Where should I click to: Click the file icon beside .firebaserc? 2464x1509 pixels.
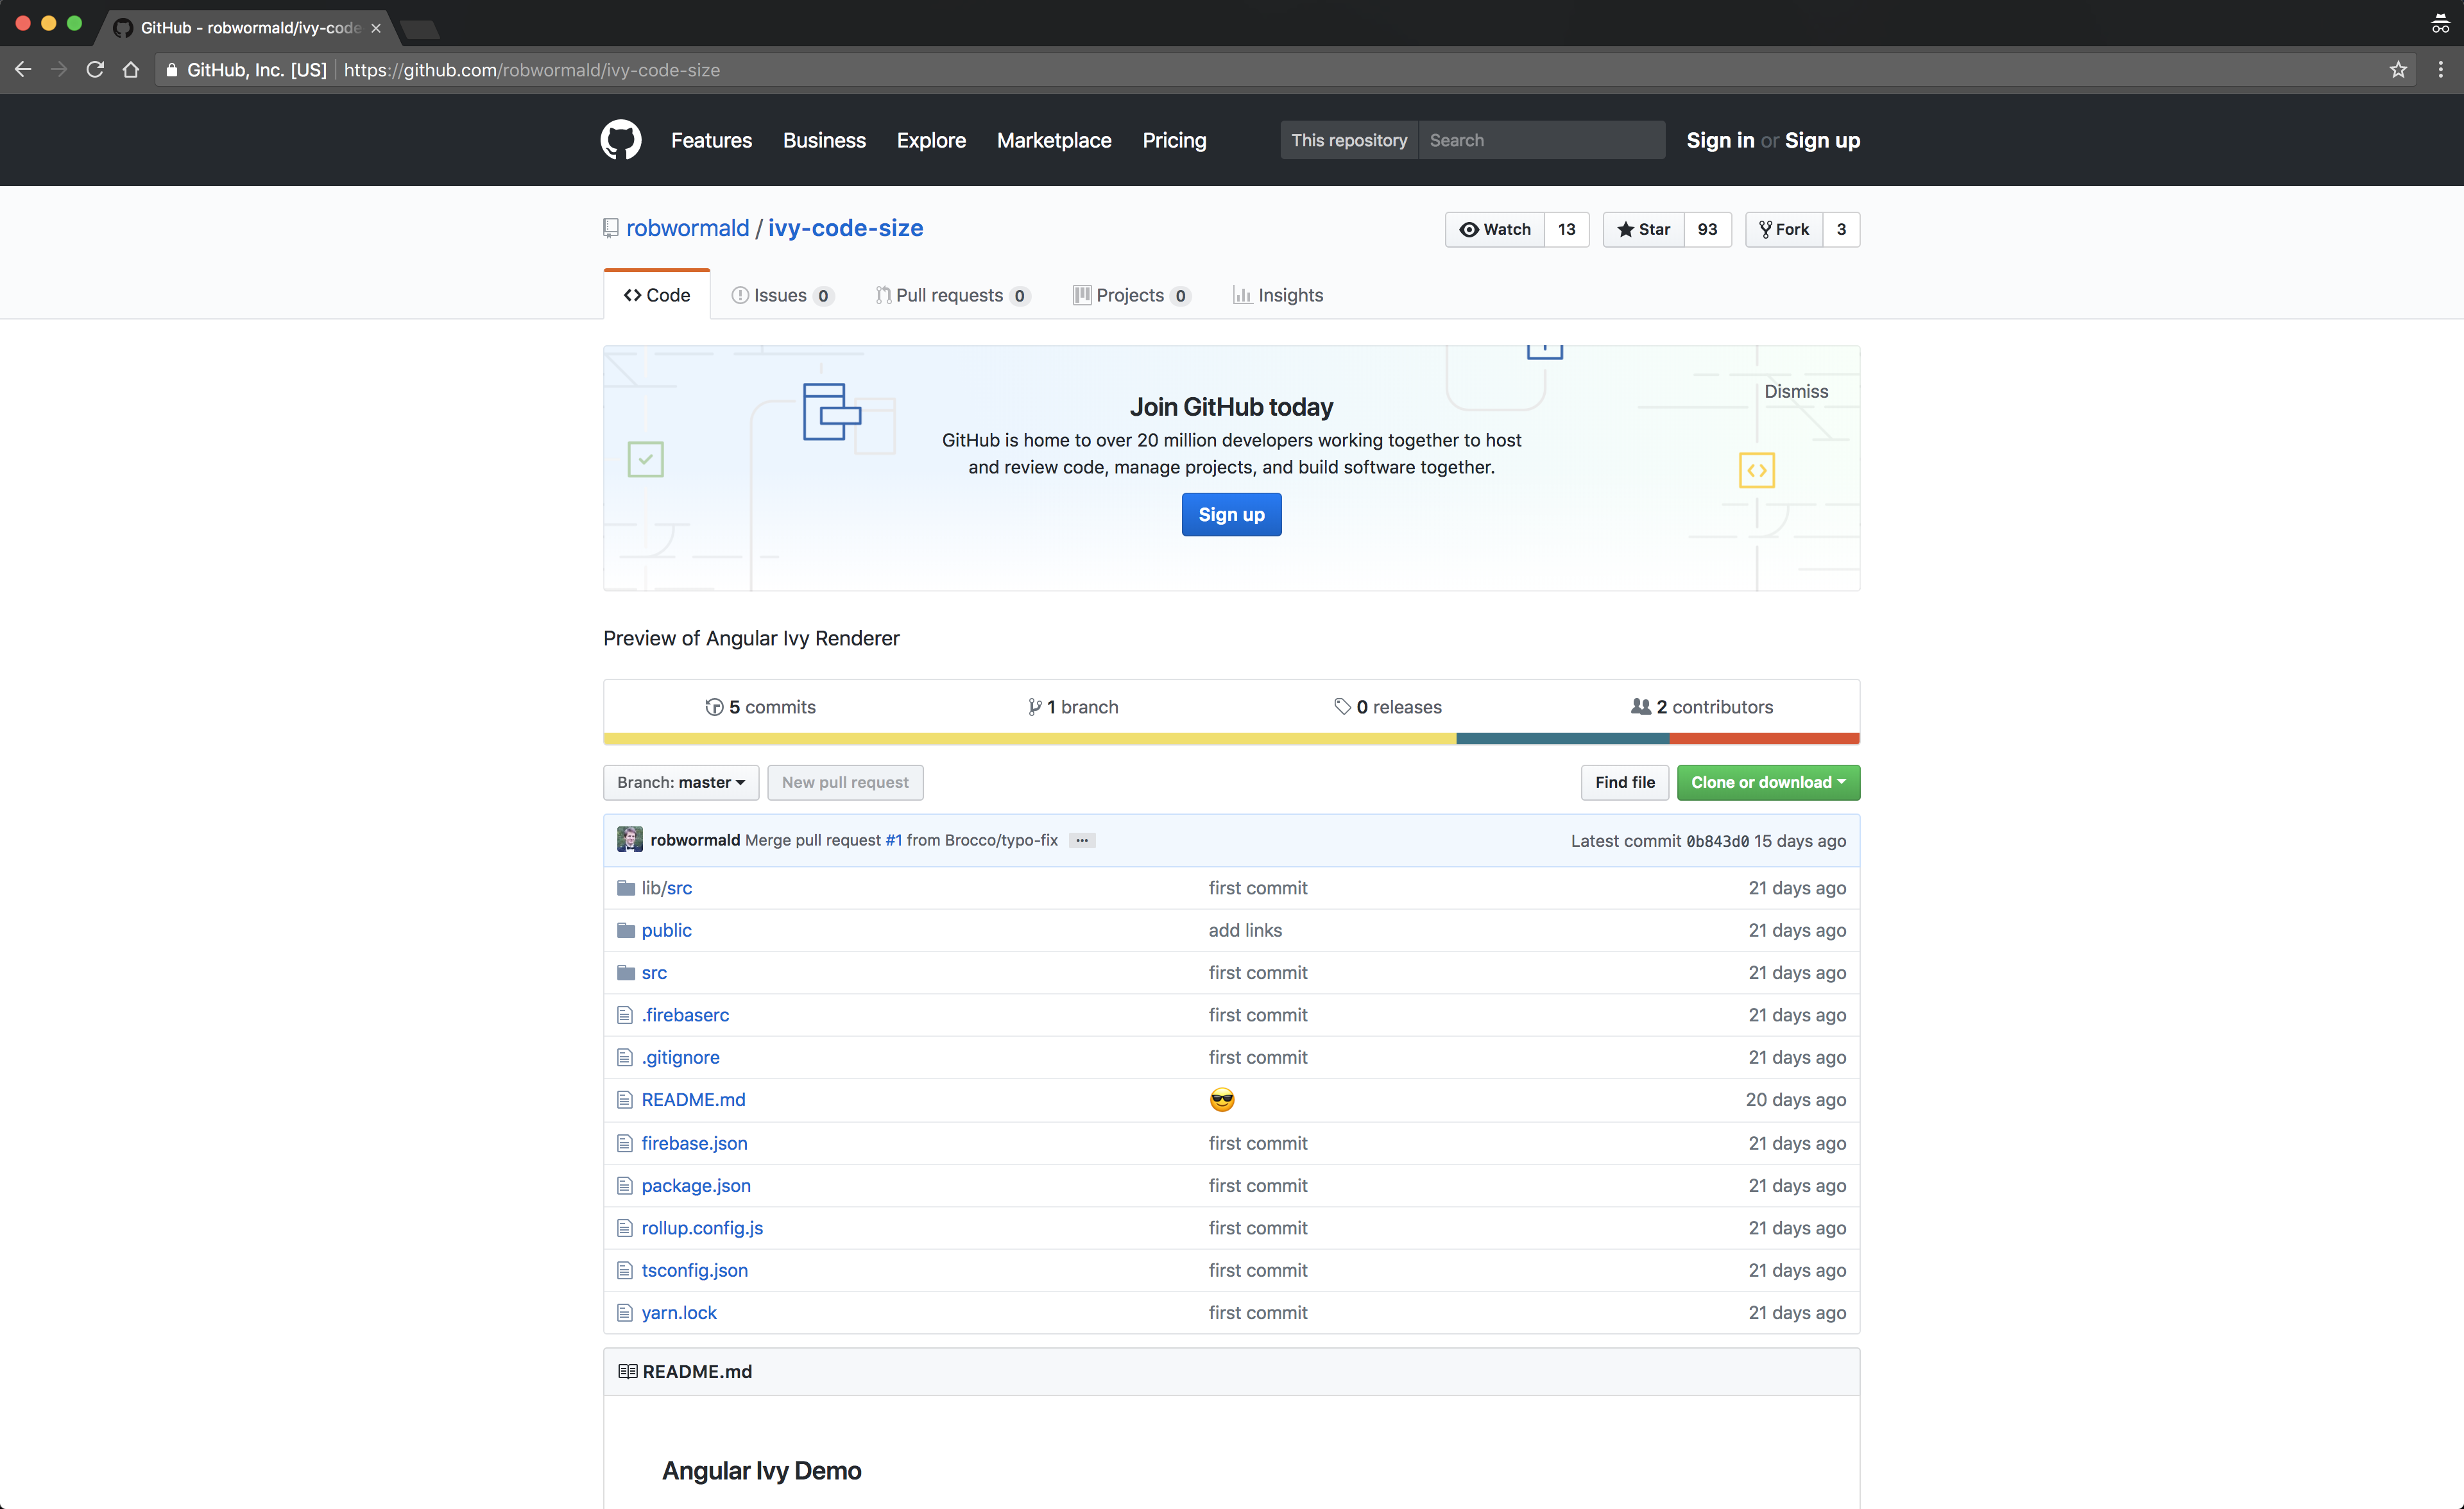(x=625, y=1015)
